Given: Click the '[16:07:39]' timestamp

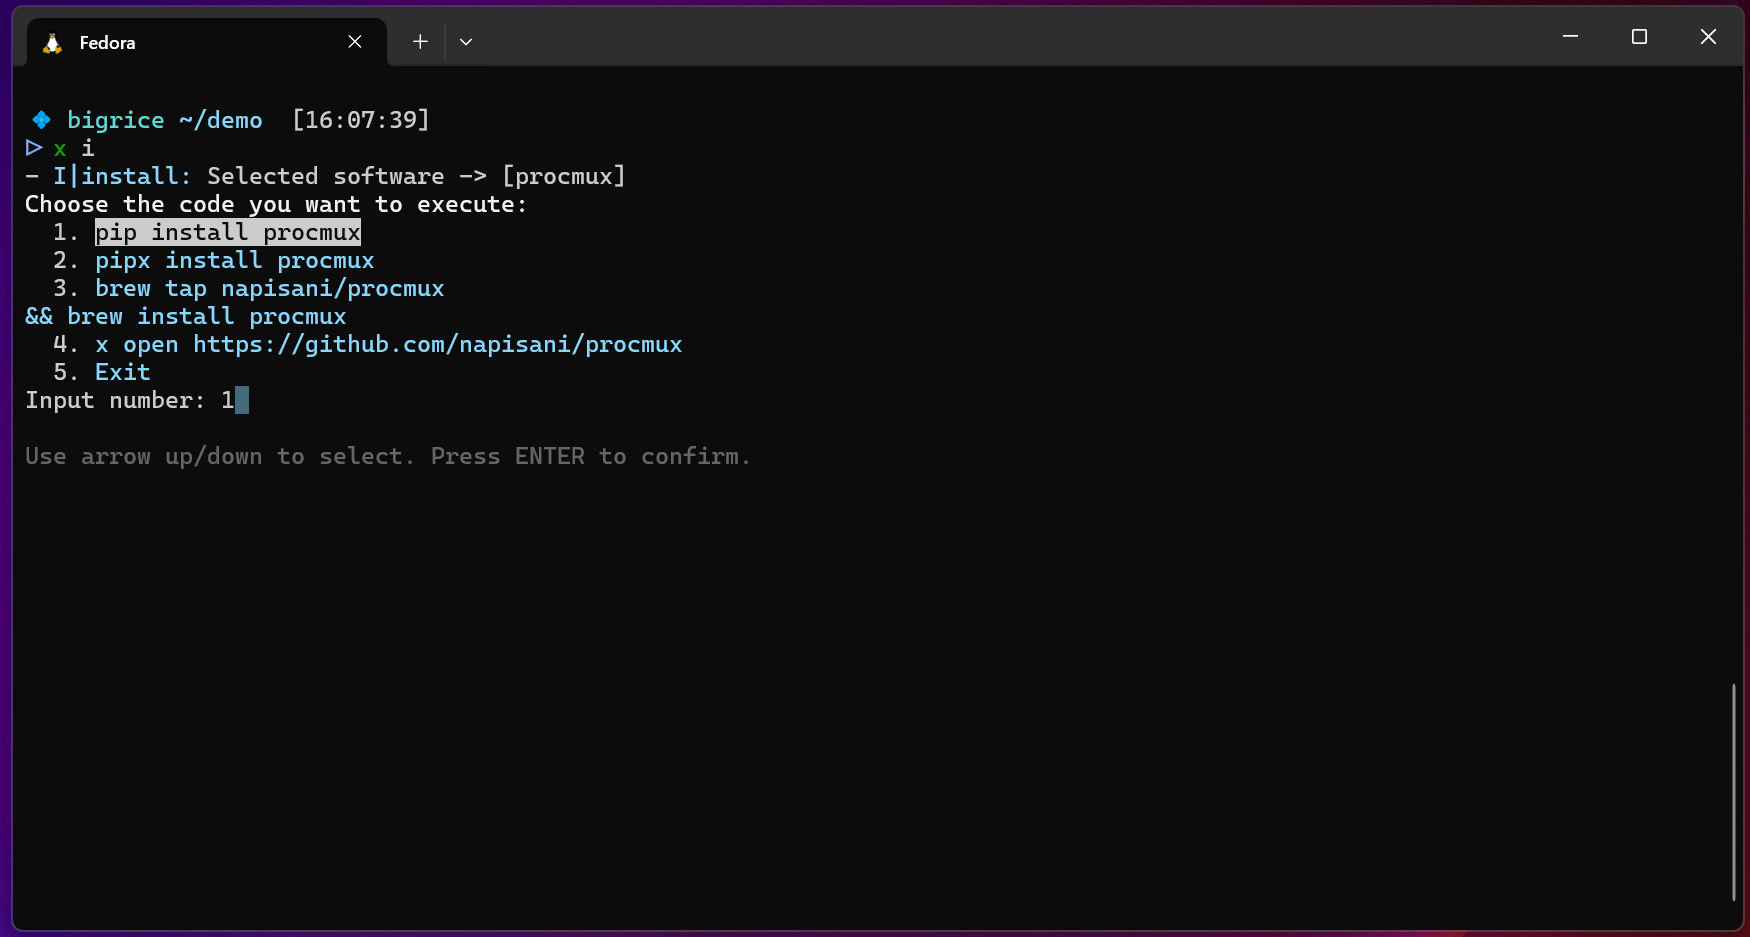Looking at the screenshot, I should [x=361, y=120].
